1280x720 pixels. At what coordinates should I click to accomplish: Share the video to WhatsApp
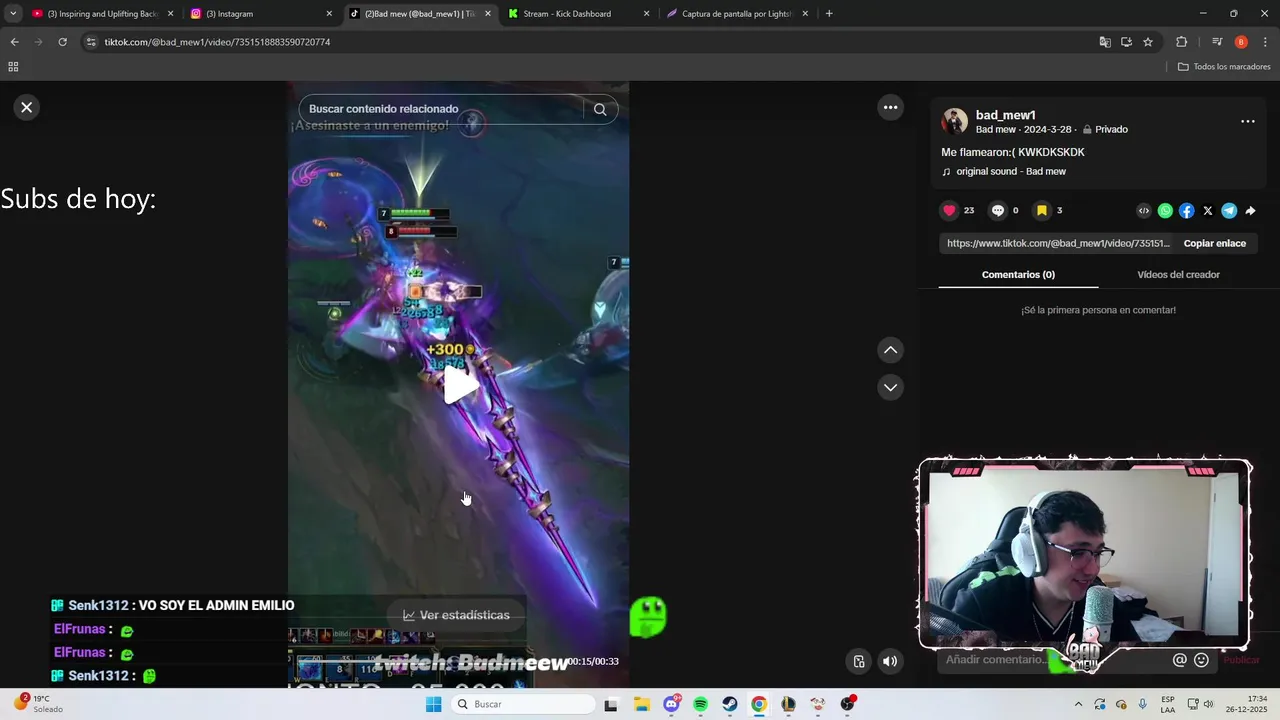coord(1165,210)
